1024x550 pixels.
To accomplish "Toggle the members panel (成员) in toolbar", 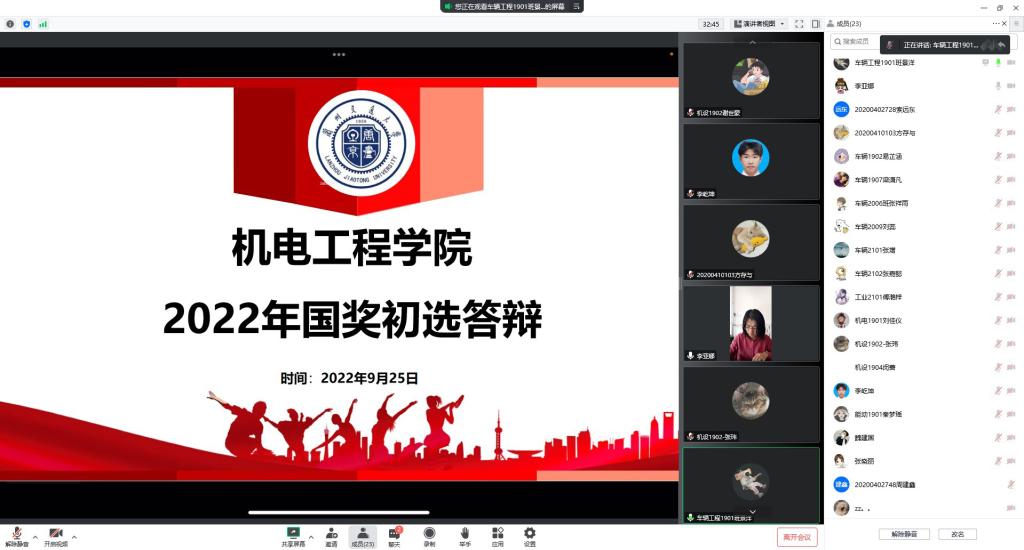I will pos(362,535).
